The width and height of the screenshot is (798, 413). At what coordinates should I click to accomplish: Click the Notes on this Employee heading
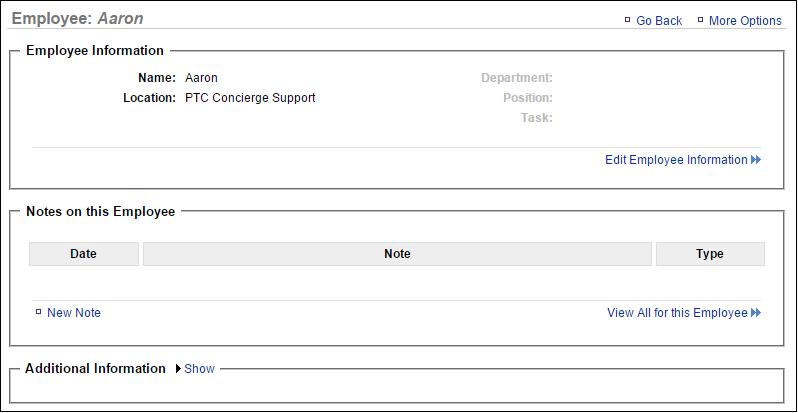100,212
